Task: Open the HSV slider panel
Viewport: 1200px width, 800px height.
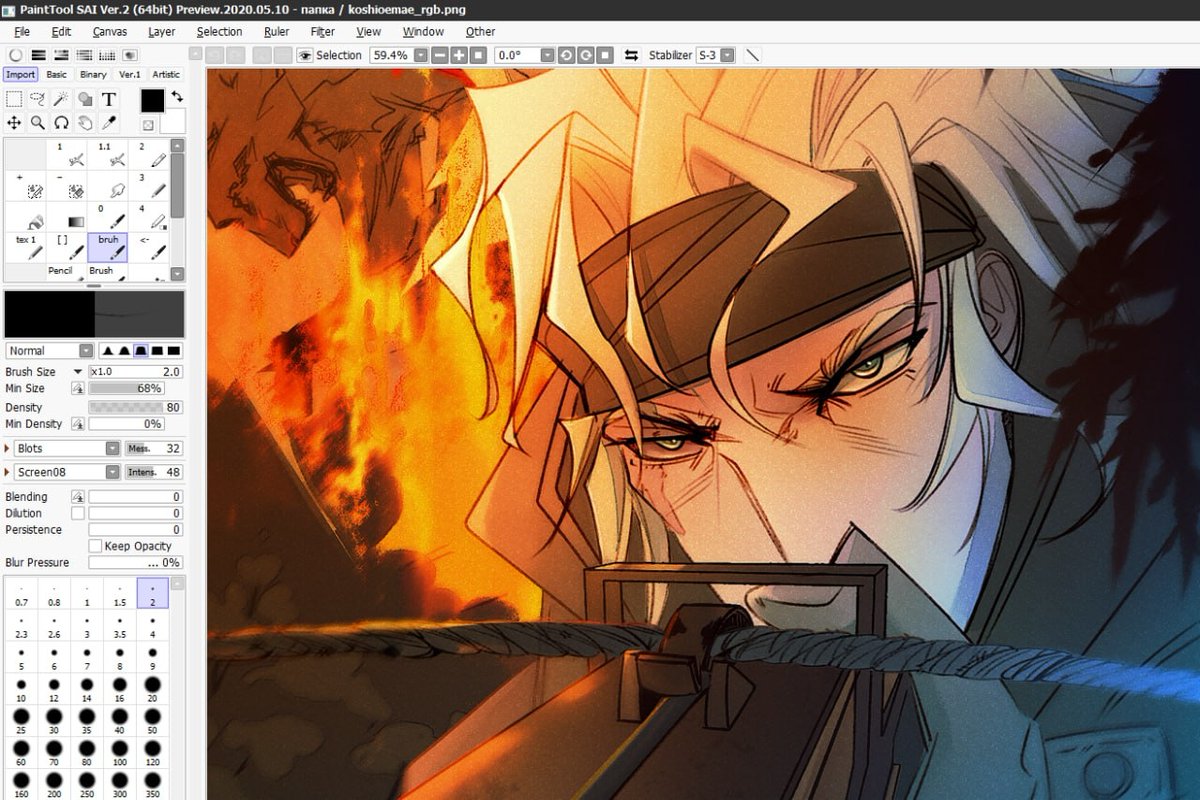Action: coord(61,55)
